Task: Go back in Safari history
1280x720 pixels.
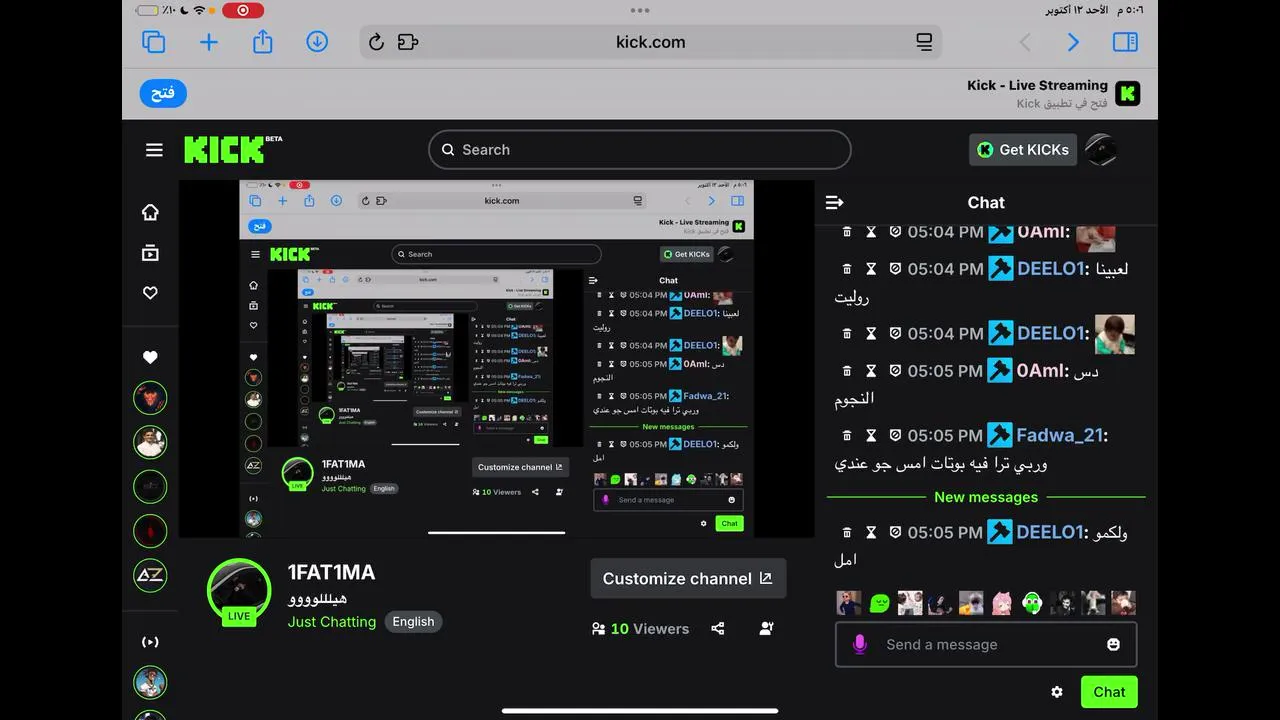Action: (1024, 42)
